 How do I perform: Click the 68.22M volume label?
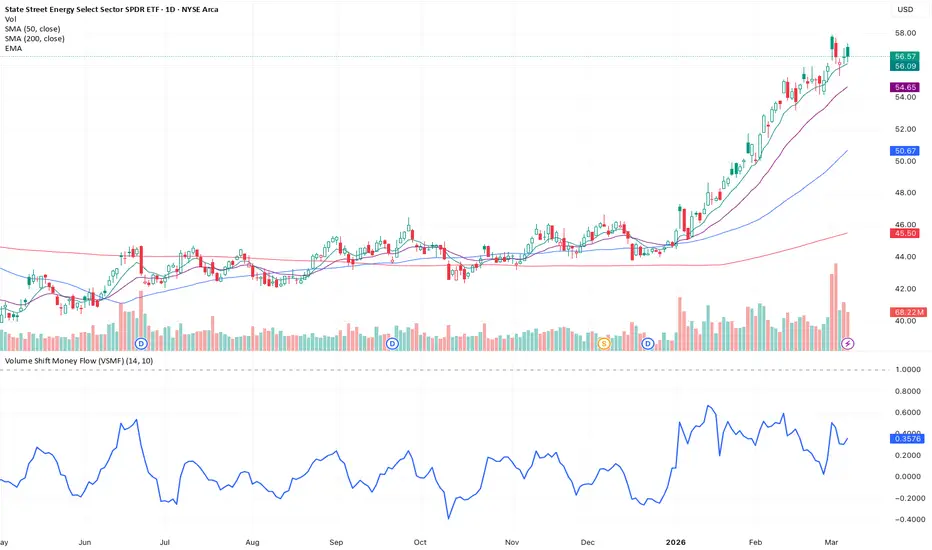coord(908,312)
